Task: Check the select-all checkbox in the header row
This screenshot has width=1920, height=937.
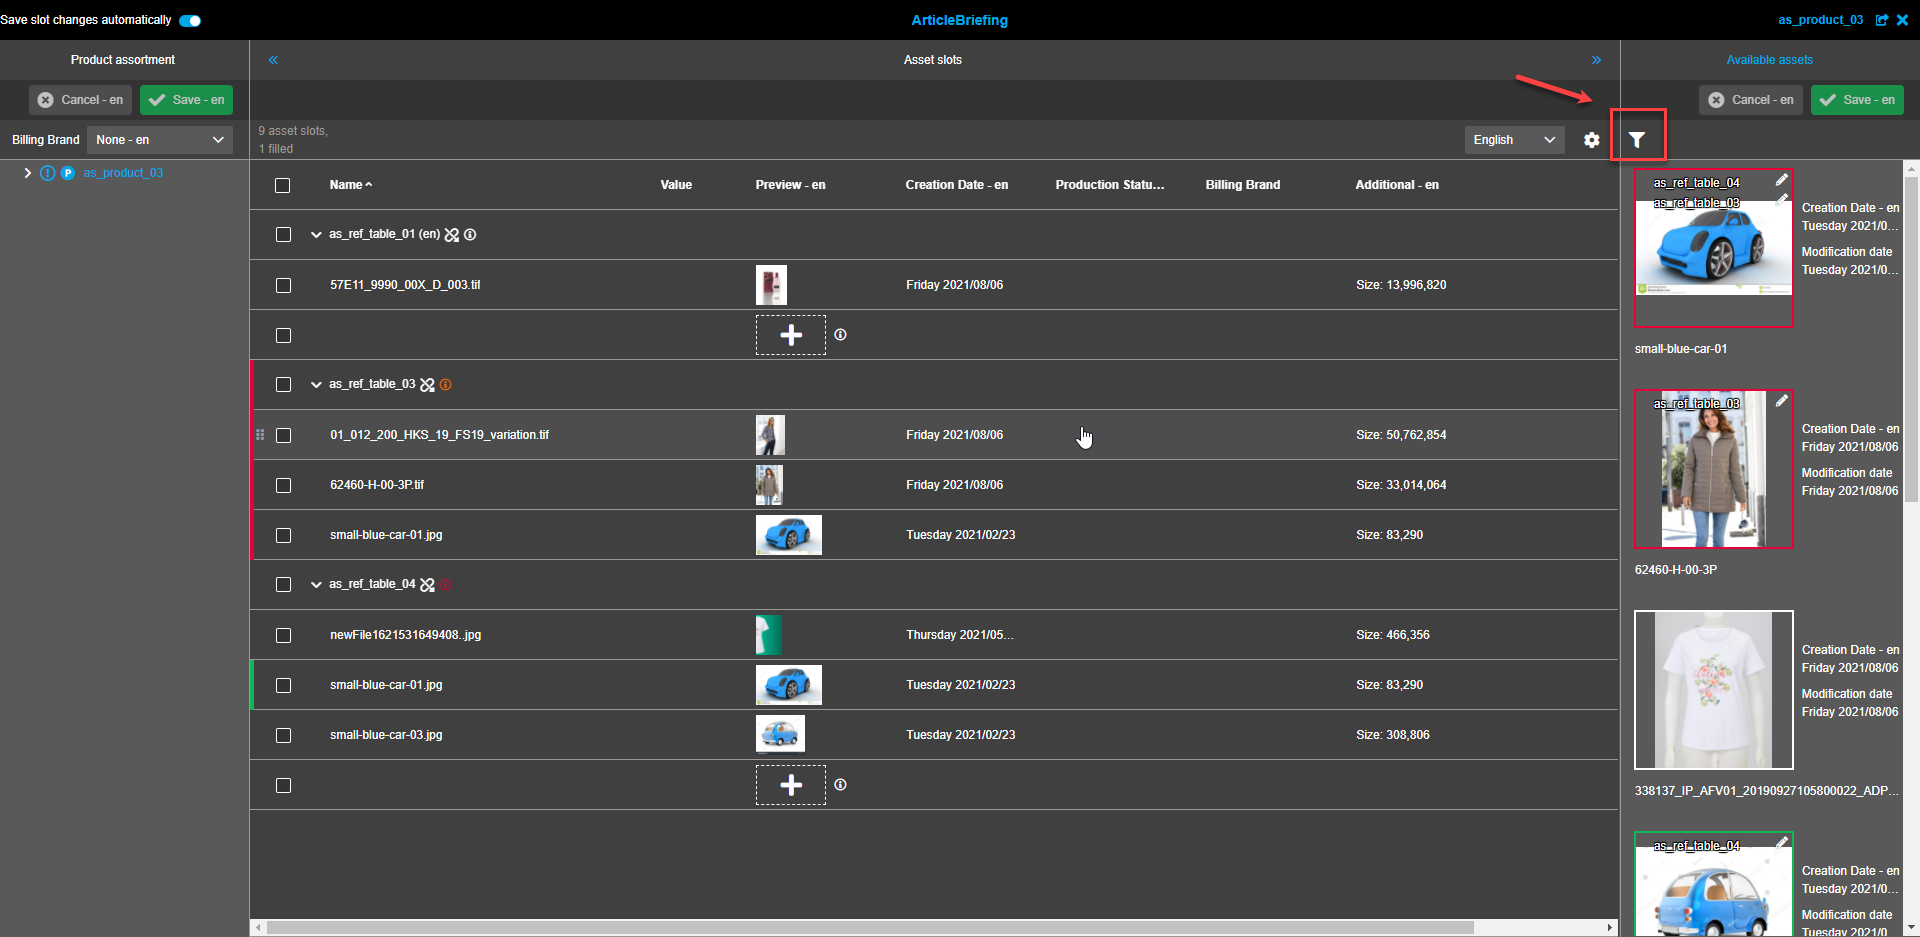Action: tap(283, 185)
